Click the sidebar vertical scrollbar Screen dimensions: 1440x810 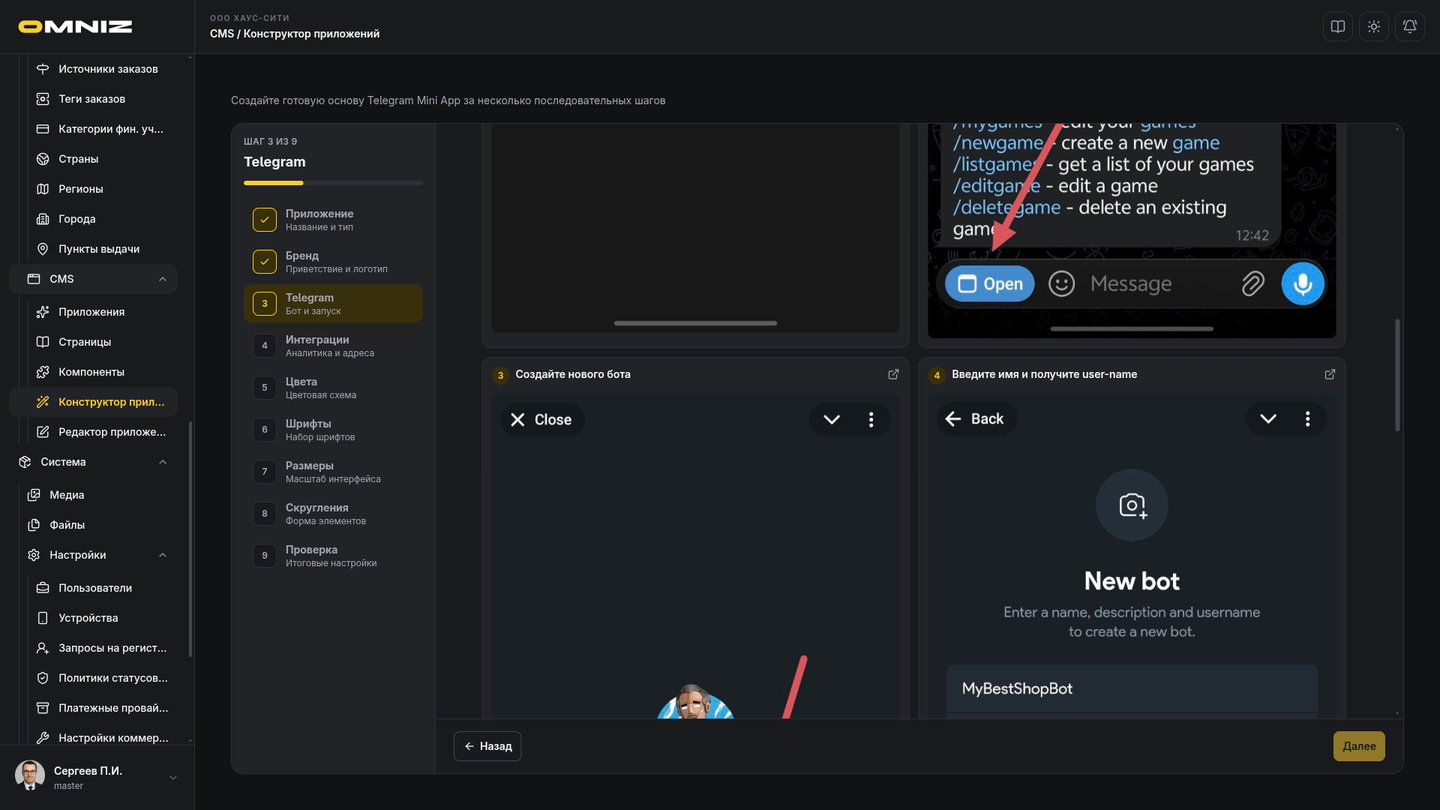[x=189, y=540]
